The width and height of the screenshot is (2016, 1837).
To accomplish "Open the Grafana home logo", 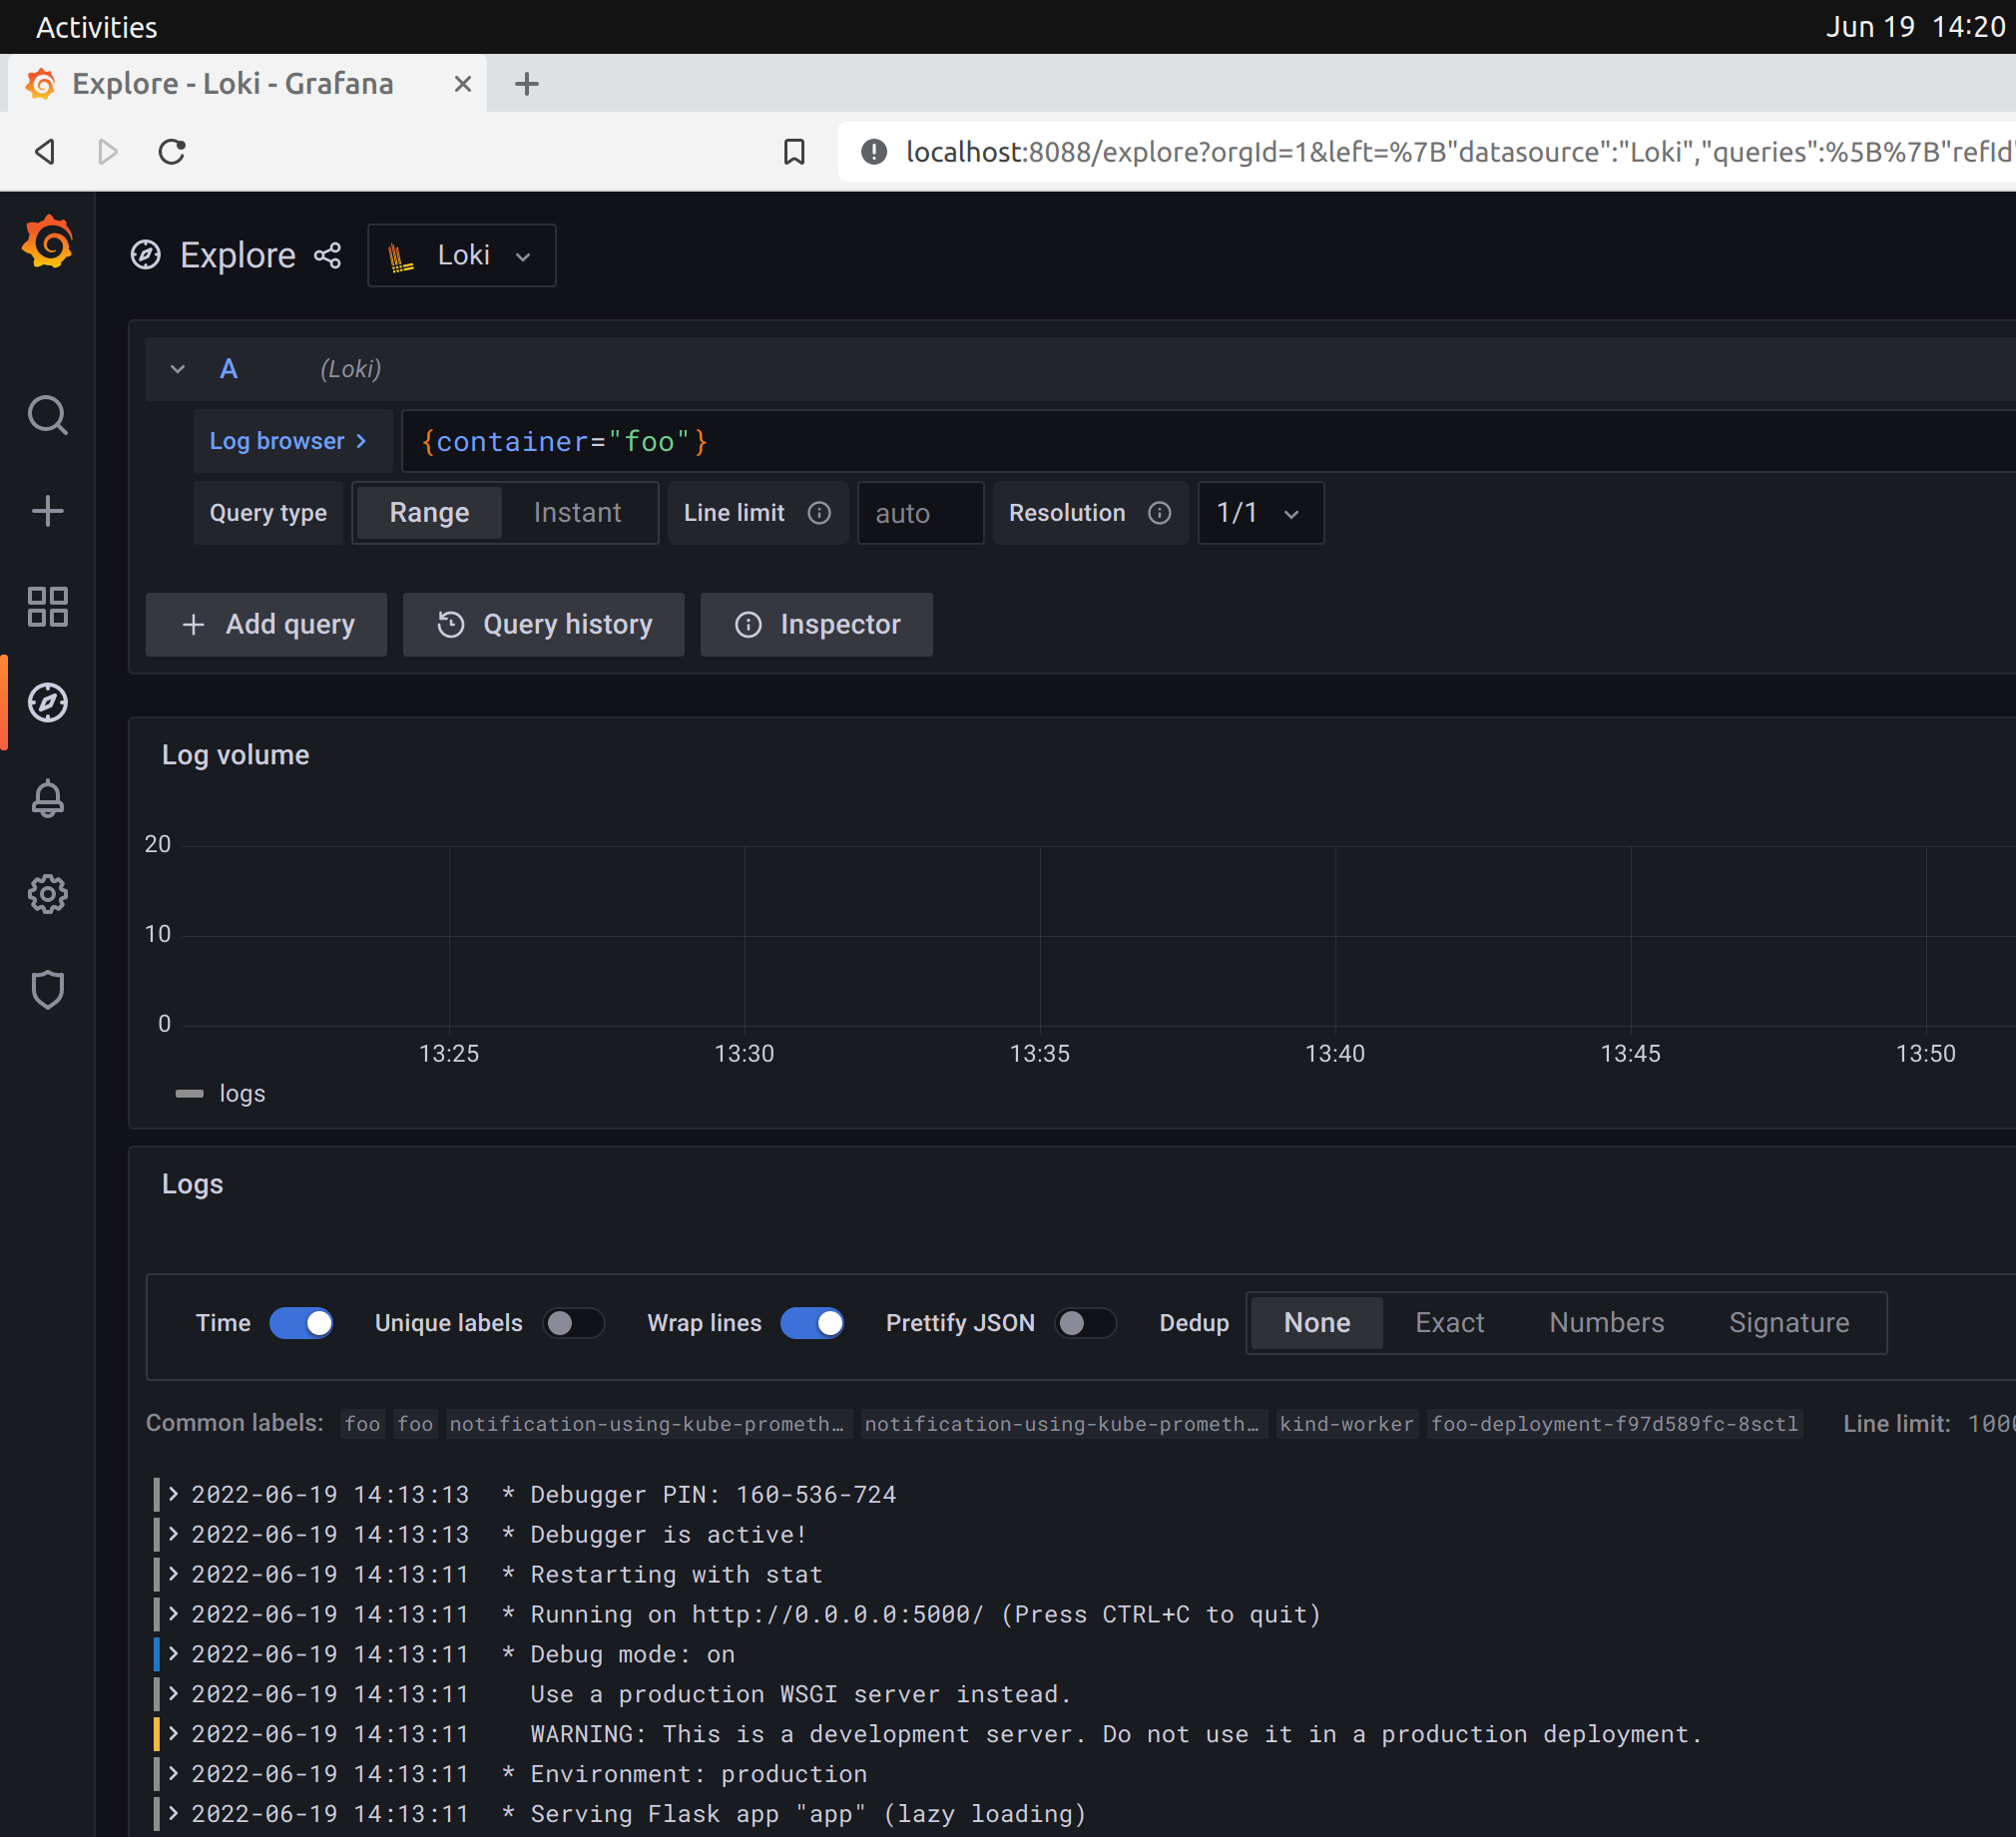I will [x=47, y=243].
